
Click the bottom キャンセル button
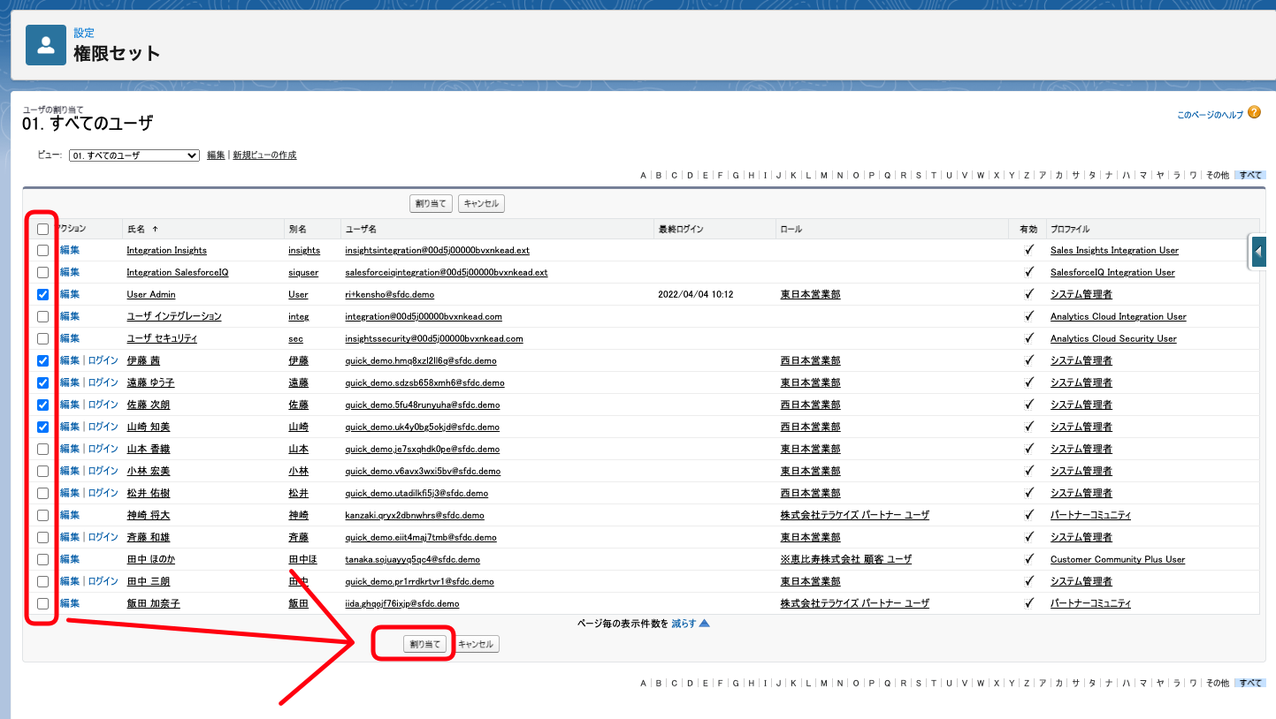tap(476, 644)
